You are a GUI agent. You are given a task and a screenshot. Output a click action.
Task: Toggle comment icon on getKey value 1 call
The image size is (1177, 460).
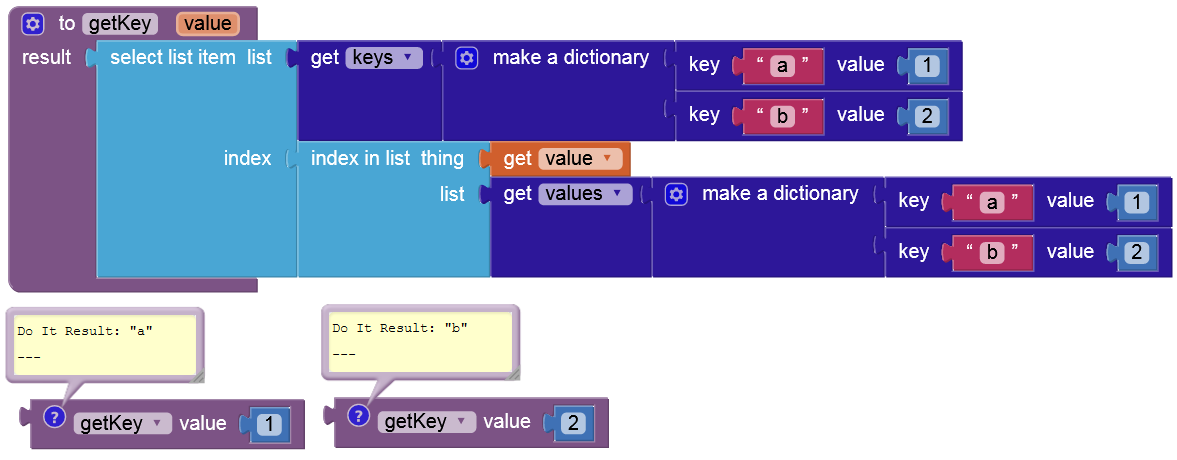55,417
